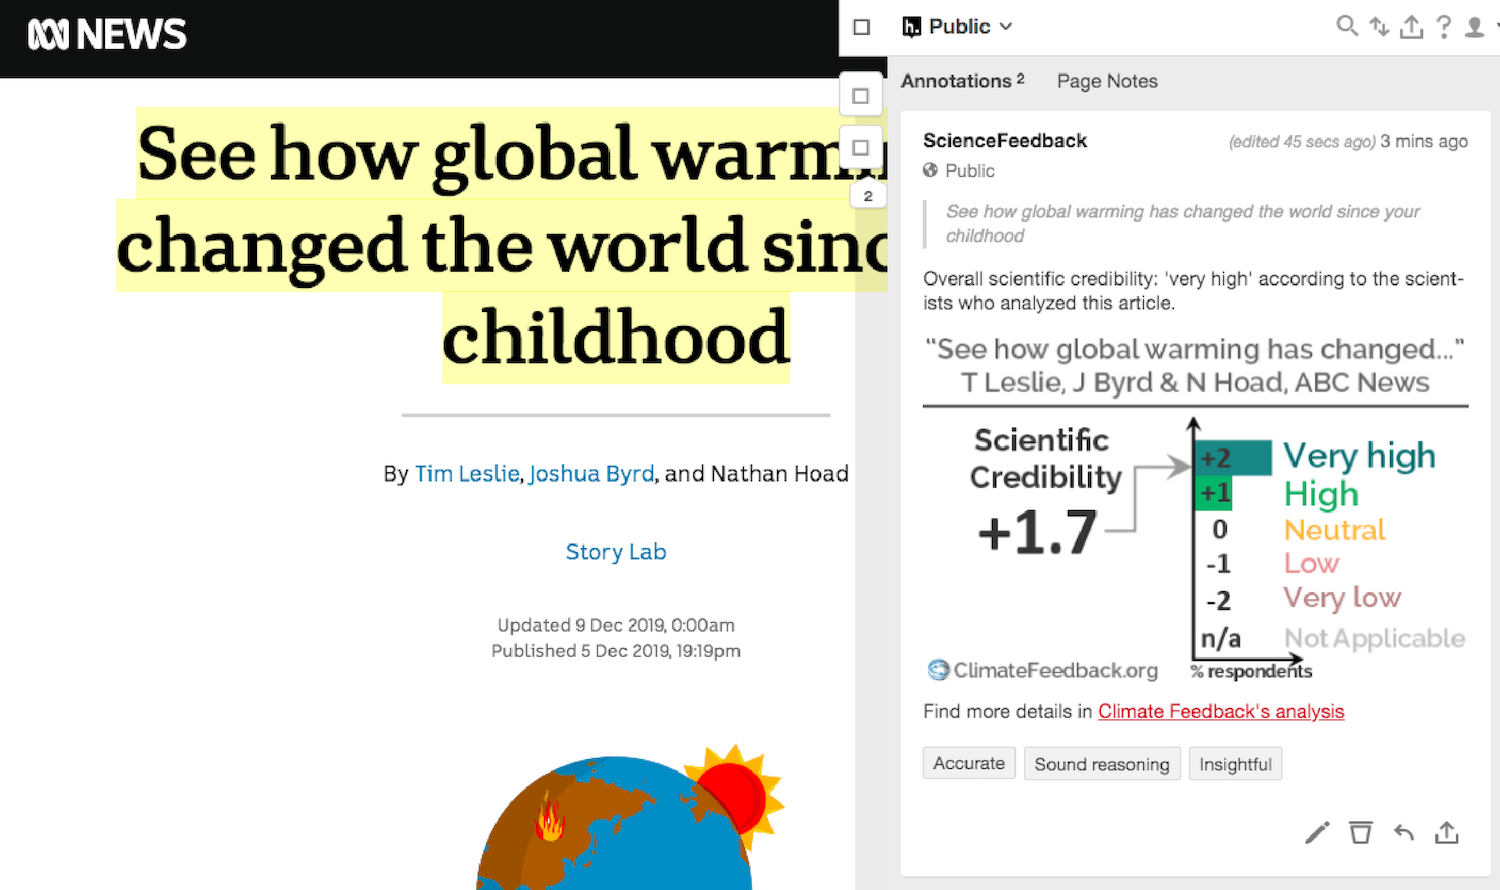The width and height of the screenshot is (1500, 890).
Task: Edit the annotation with the pencil icon
Action: [1317, 832]
